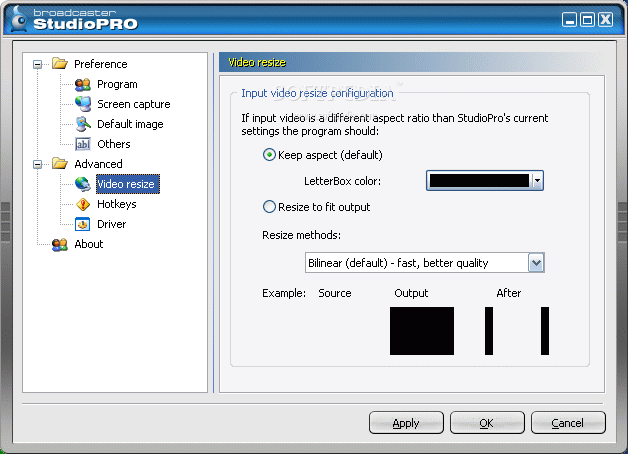The image size is (628, 454).
Task: Click the Screen capture monitor icon
Action: [x=83, y=104]
